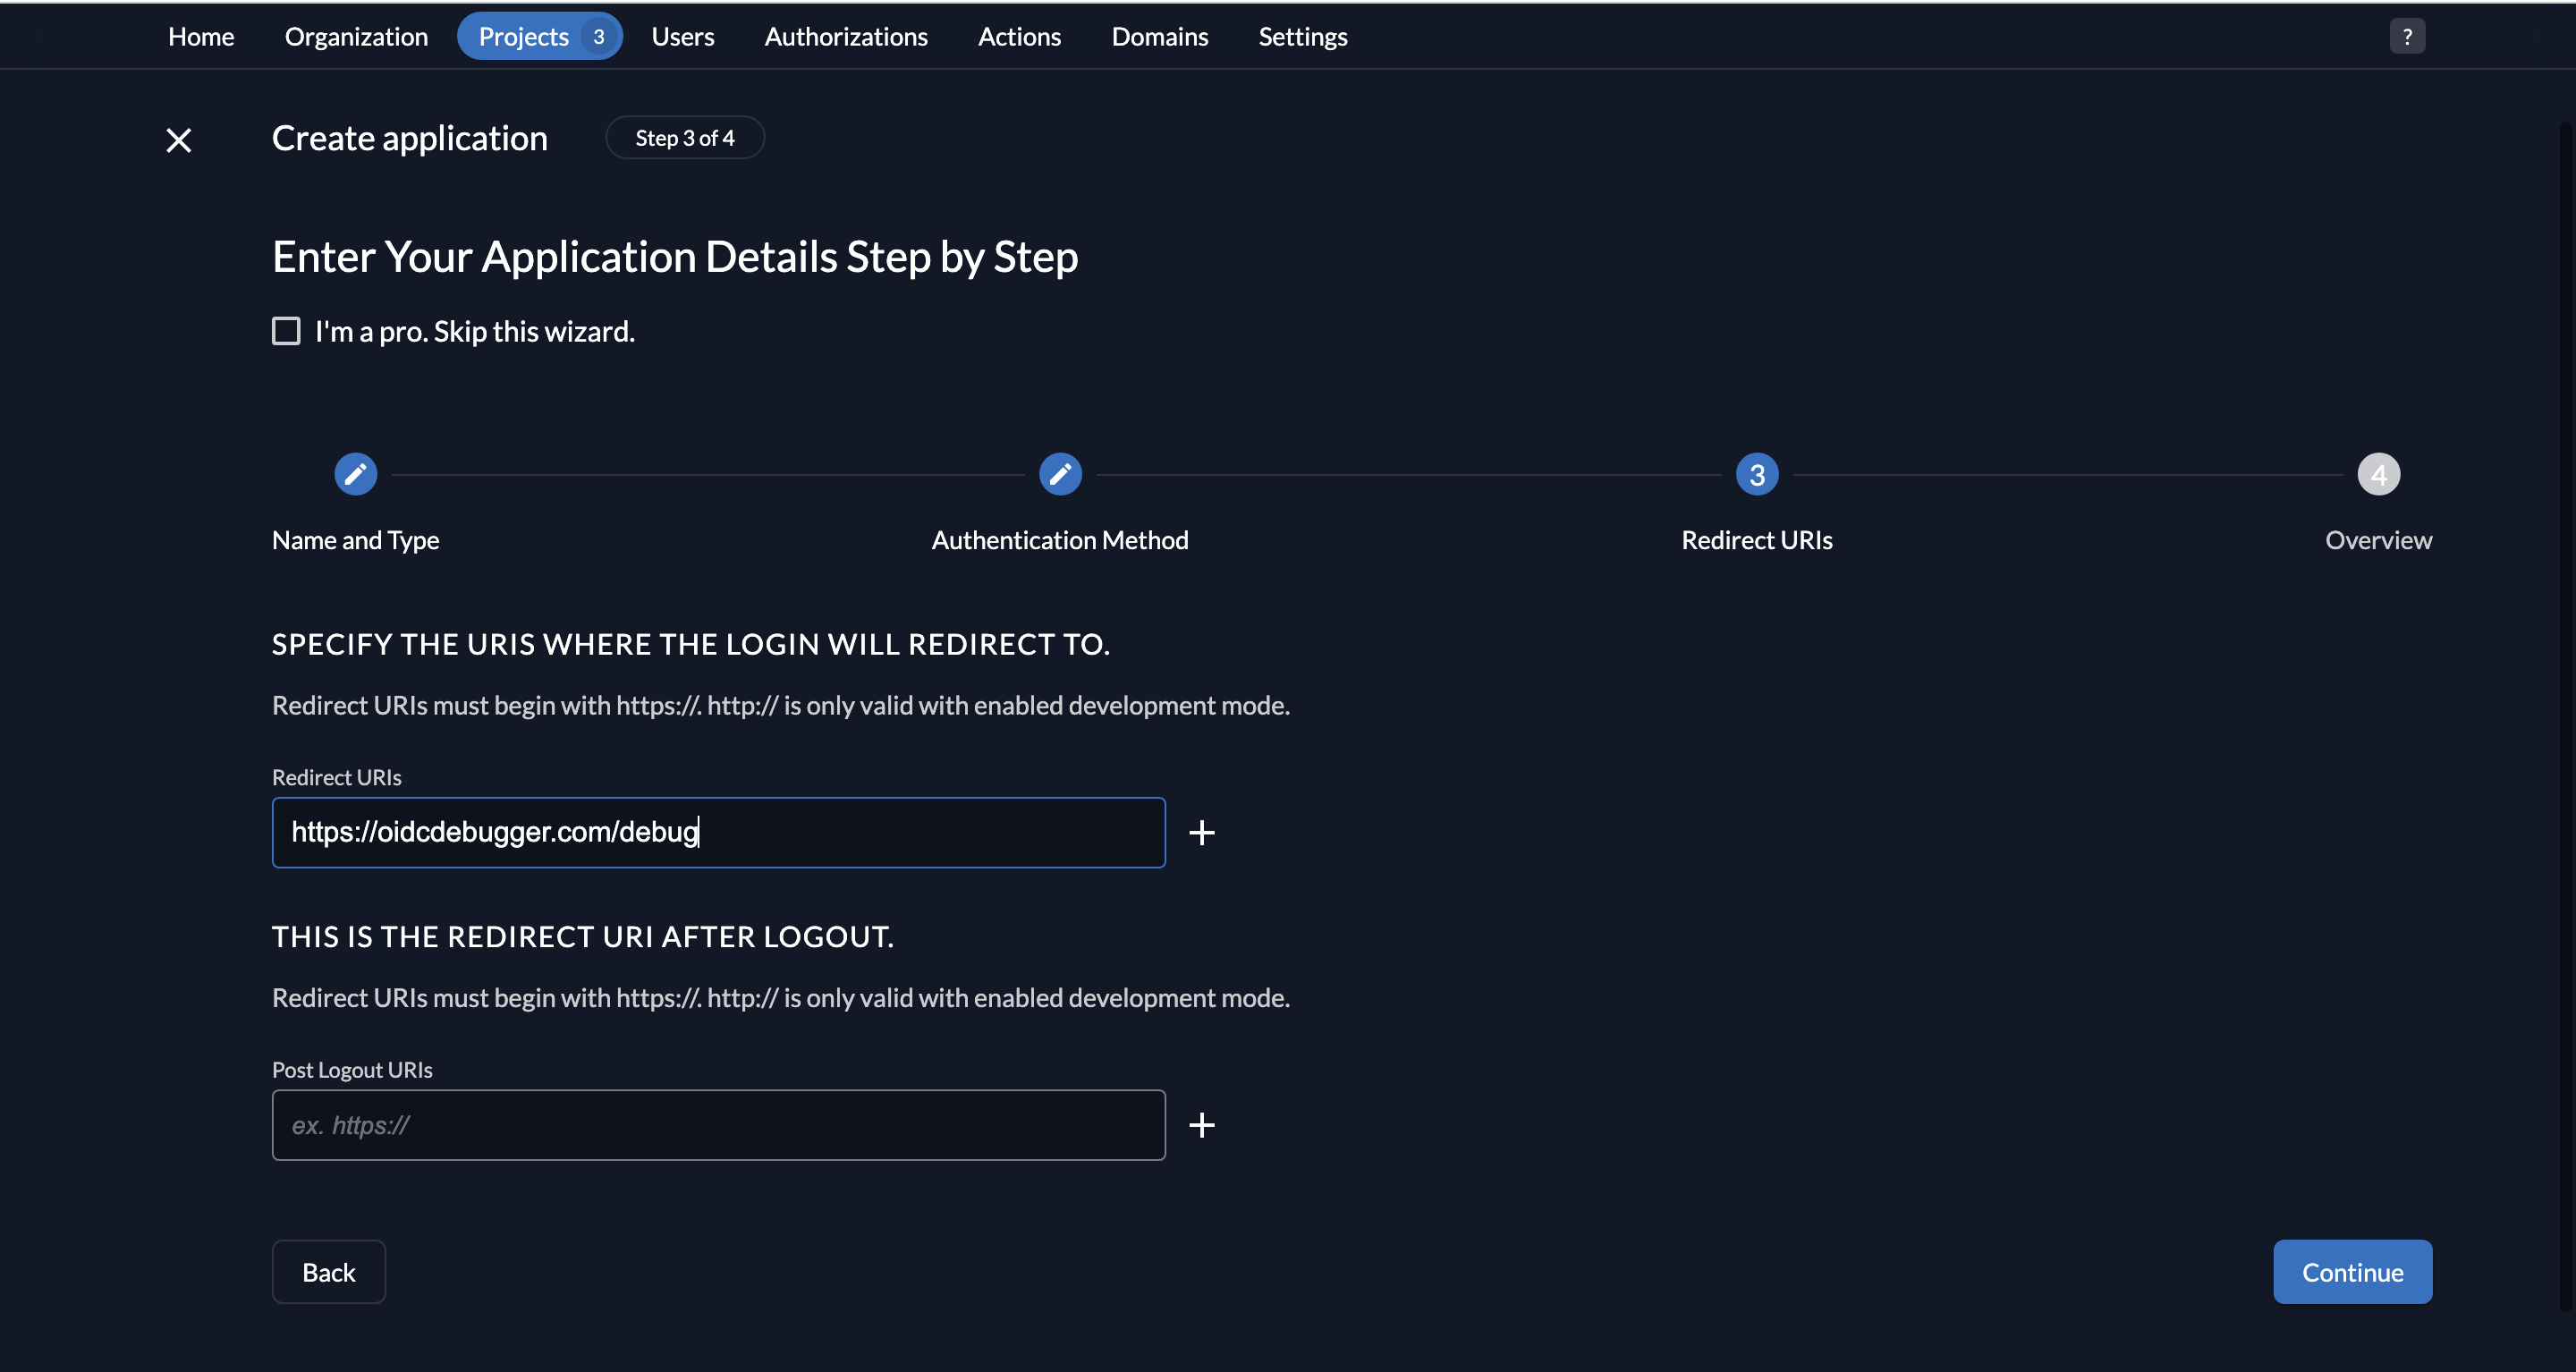Viewport: 2576px width, 1372px height.
Task: Enable the I'm a pro skip wizard checkbox
Action: pos(286,330)
